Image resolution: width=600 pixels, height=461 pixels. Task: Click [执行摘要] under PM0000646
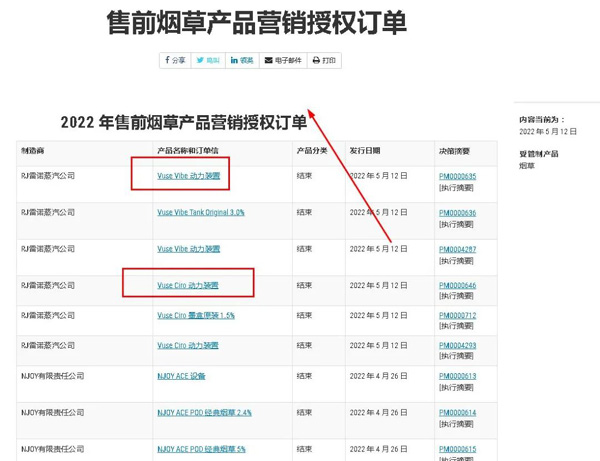[456, 296]
